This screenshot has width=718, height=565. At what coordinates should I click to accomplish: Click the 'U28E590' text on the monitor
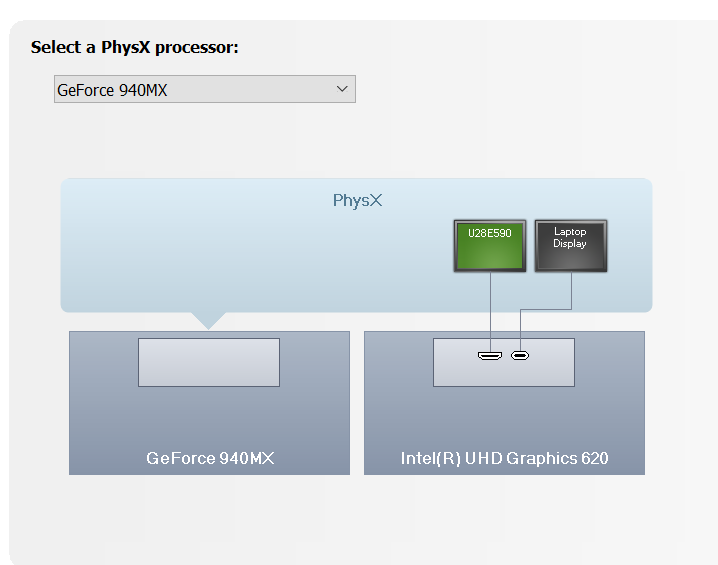tap(489, 233)
